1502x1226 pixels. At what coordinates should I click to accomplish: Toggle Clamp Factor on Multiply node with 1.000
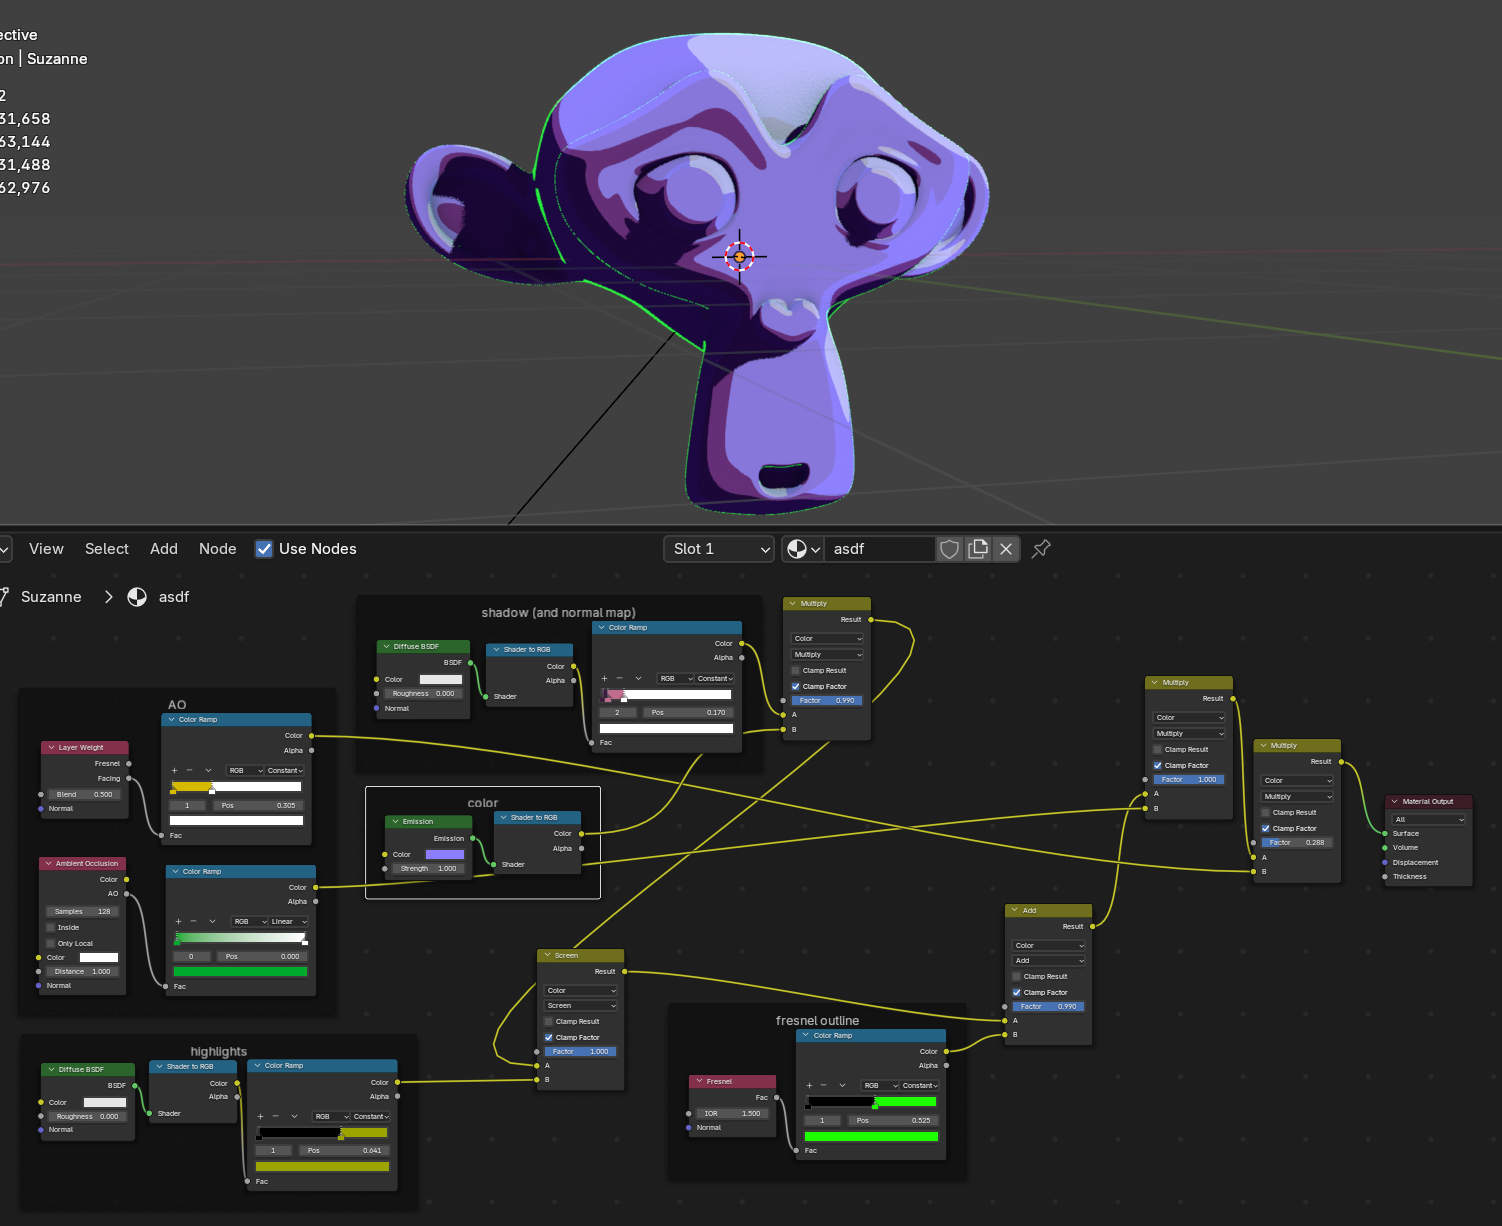[1157, 765]
